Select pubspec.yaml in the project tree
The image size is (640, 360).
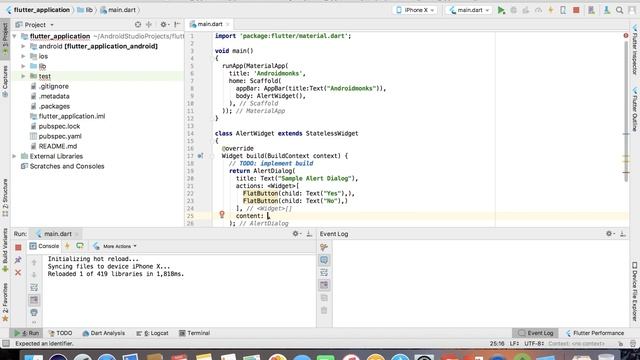pyautogui.click(x=60, y=136)
